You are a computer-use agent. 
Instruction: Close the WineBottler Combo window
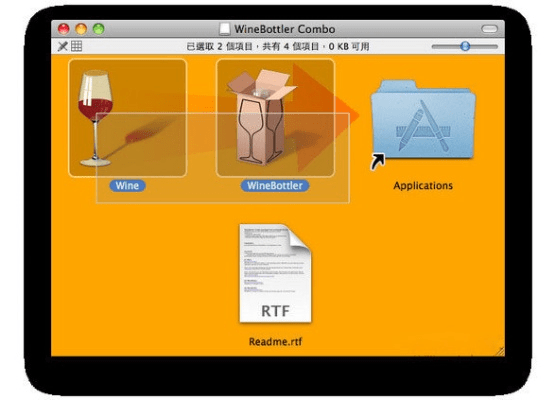coord(64,29)
